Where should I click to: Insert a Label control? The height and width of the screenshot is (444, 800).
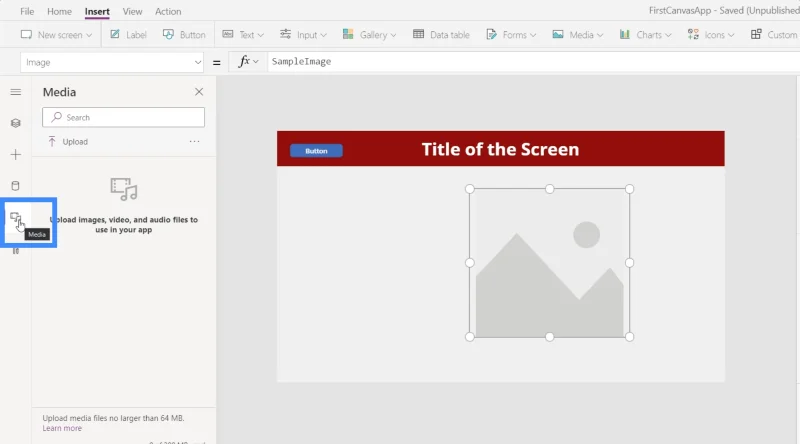[x=129, y=35]
